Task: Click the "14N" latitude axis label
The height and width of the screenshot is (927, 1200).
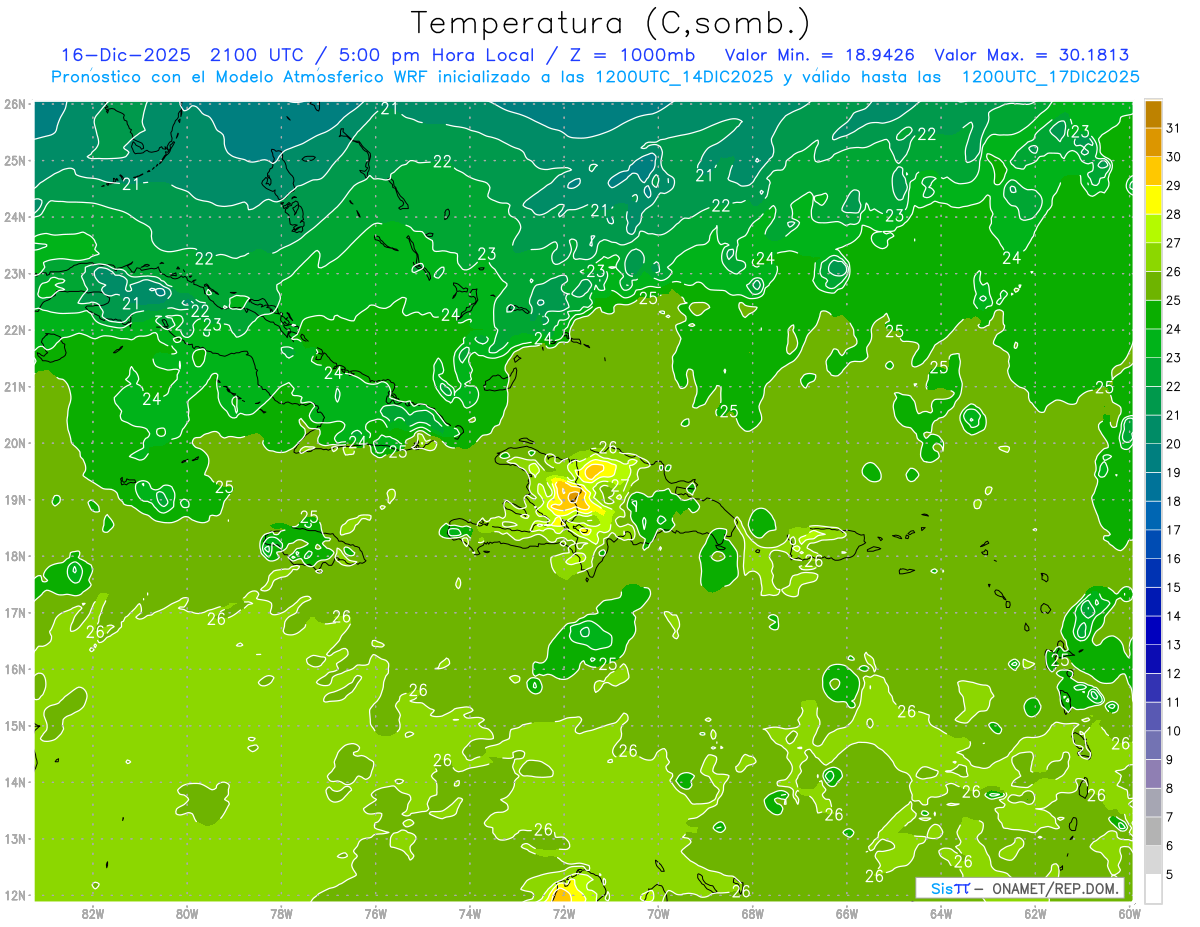Action: click(x=15, y=782)
